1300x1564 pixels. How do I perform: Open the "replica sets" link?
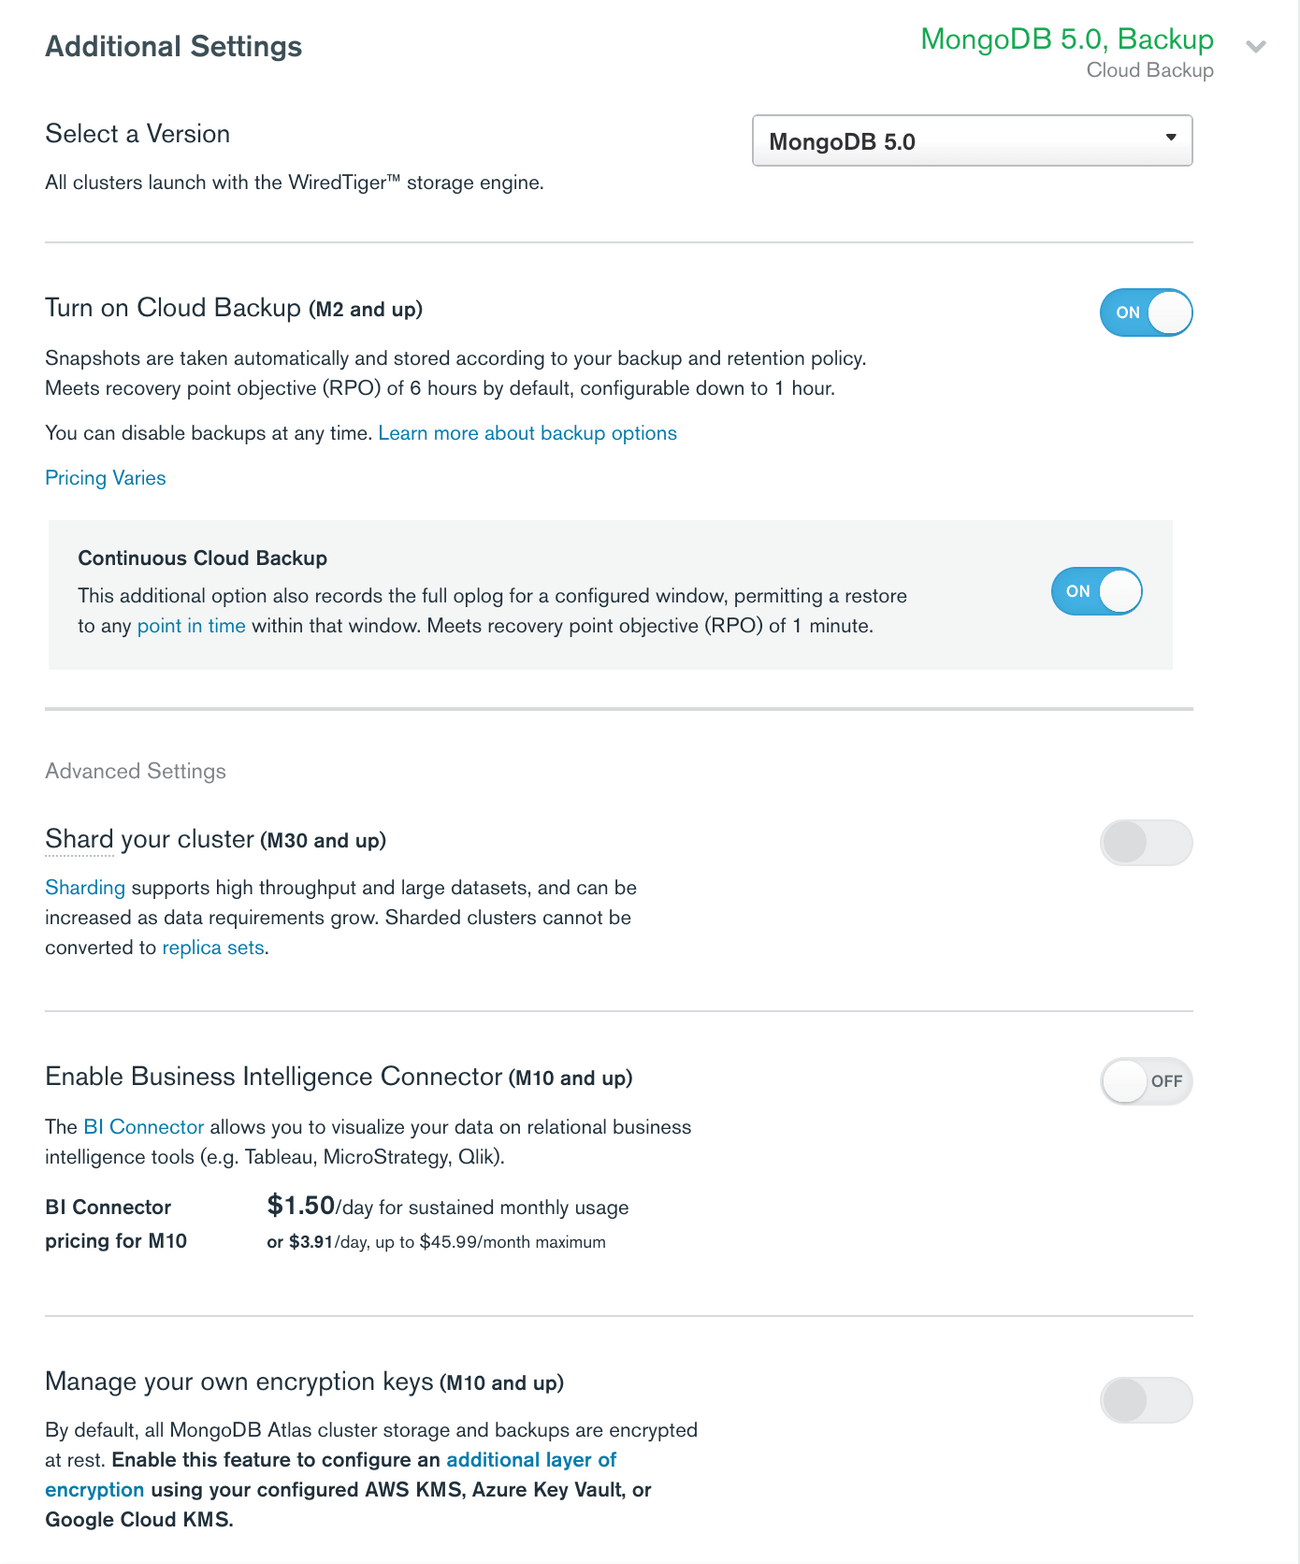pos(213,947)
